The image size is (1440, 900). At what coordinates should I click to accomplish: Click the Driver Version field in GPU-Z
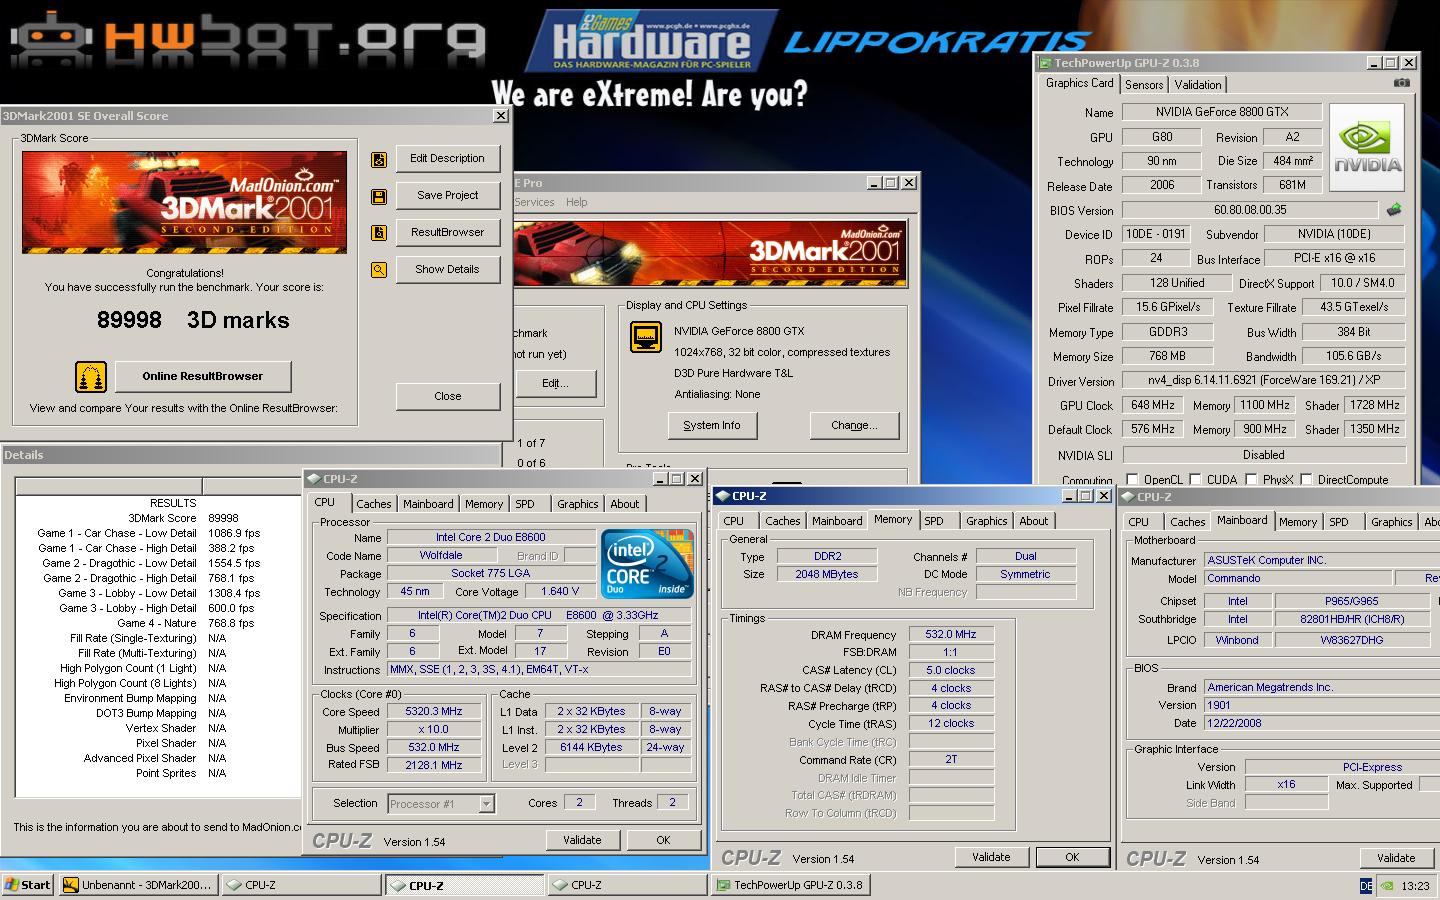click(x=1263, y=381)
